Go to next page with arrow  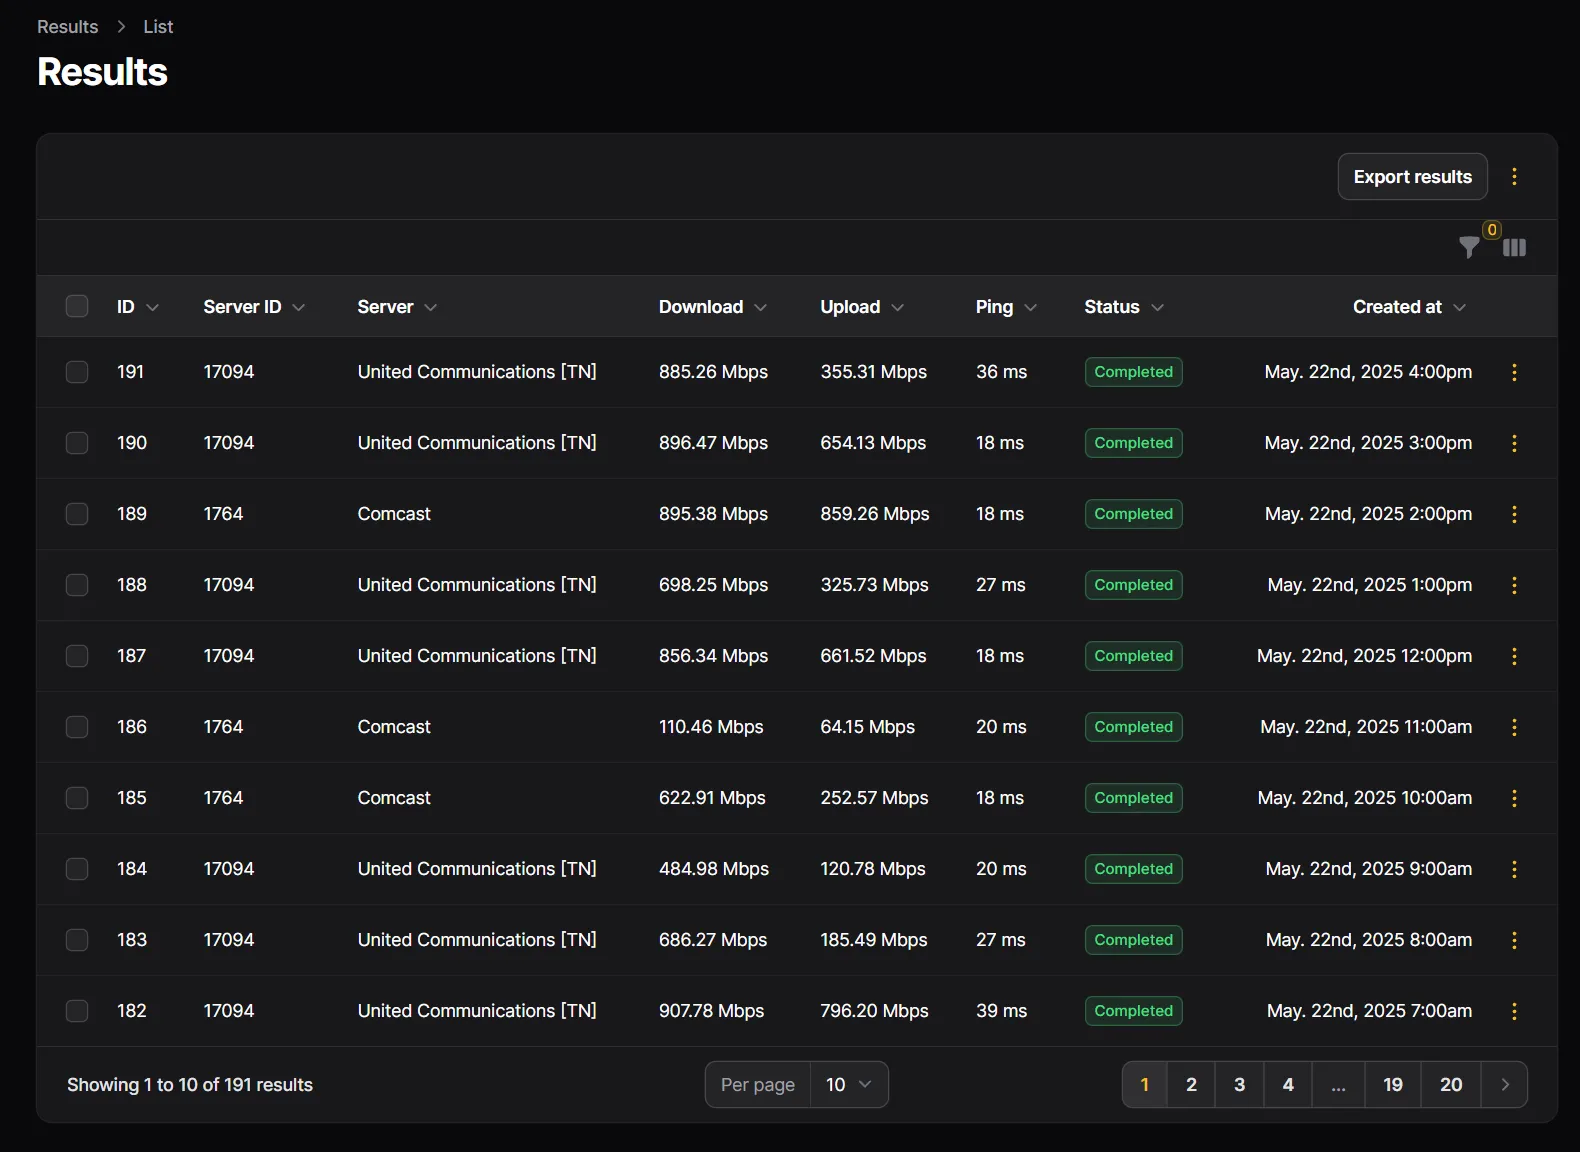click(x=1504, y=1085)
